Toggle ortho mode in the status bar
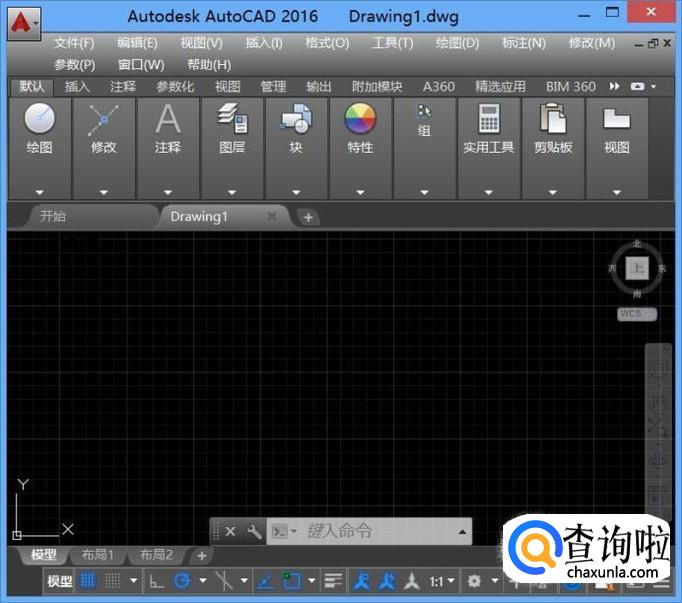The image size is (682, 603). [x=157, y=581]
